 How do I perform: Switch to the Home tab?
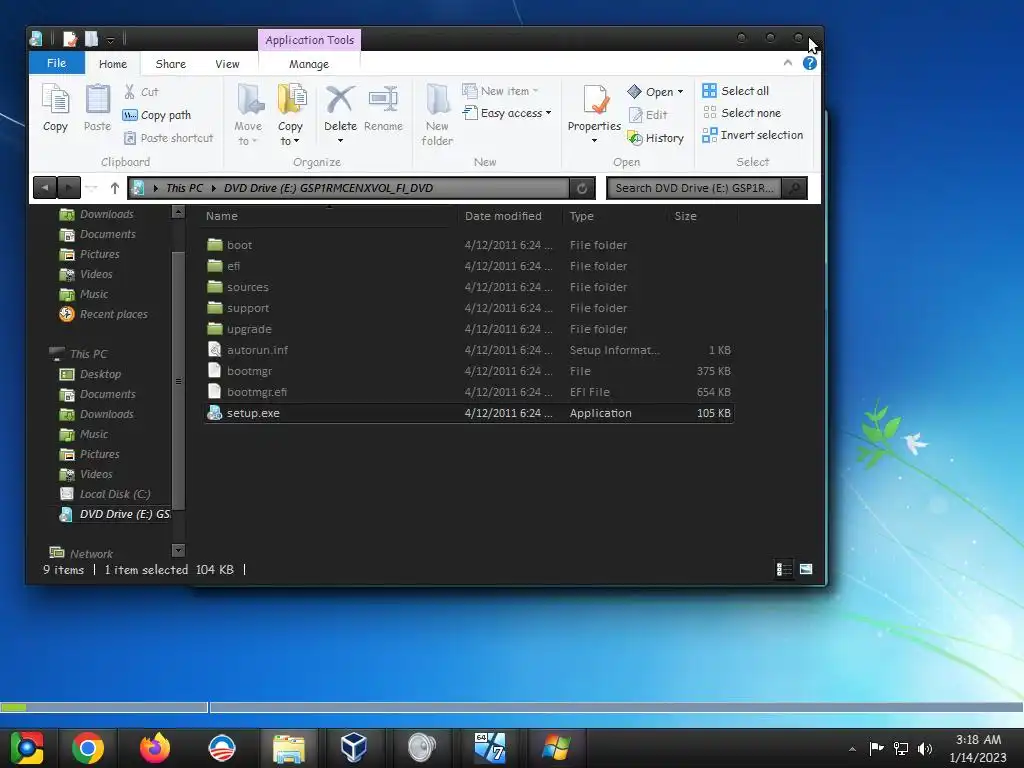(113, 64)
